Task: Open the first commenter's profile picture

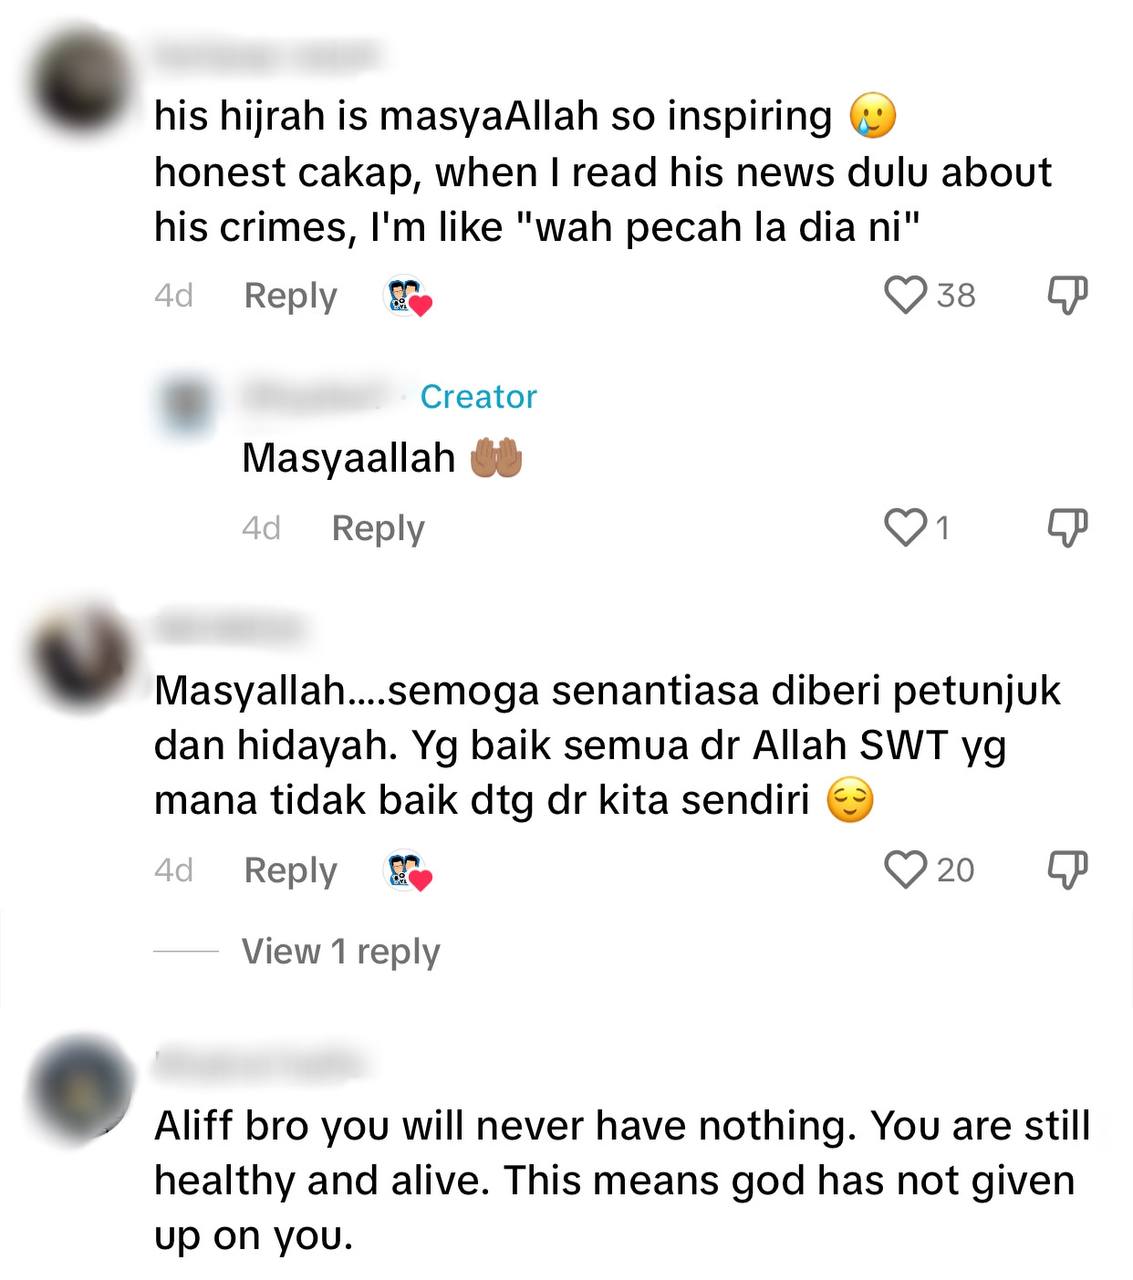Action: tap(82, 78)
